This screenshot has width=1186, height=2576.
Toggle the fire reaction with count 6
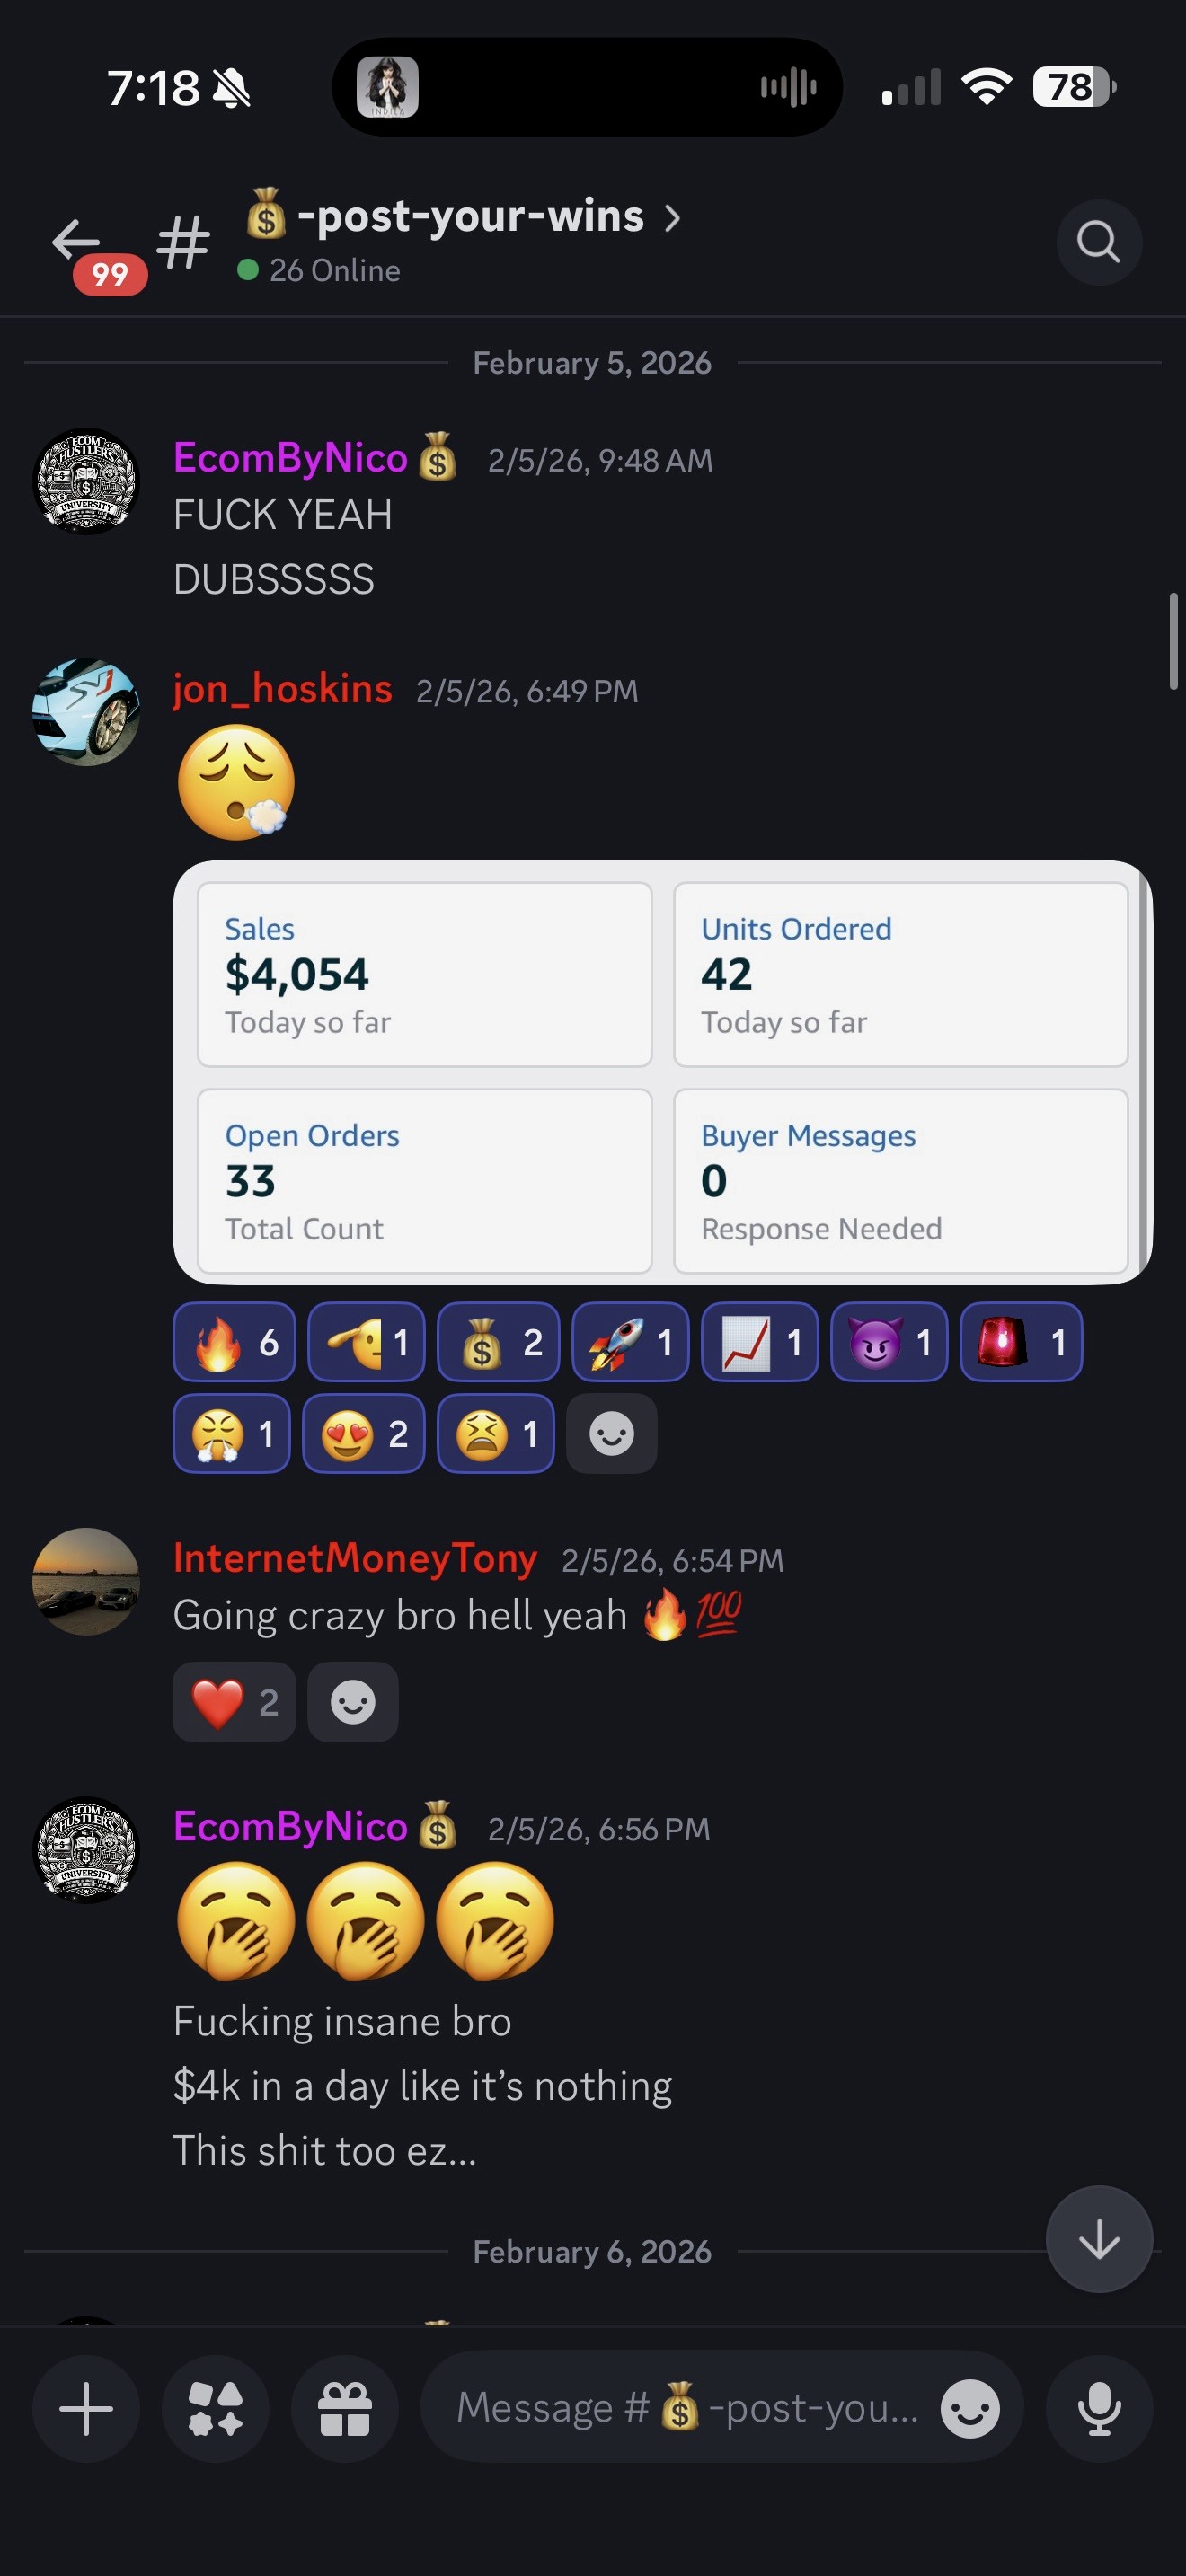click(x=234, y=1342)
